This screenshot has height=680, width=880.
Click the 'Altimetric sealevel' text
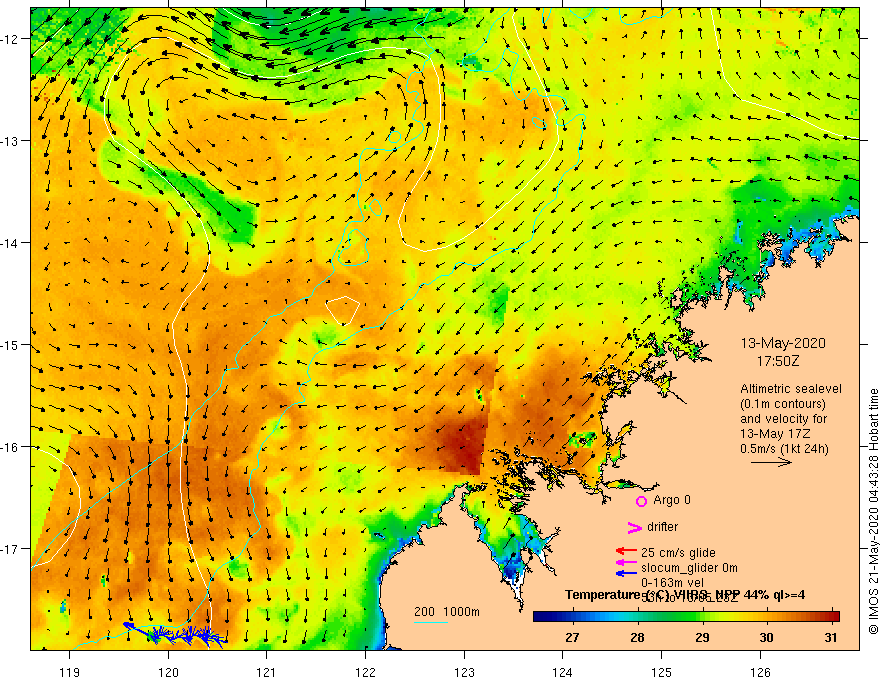[791, 389]
